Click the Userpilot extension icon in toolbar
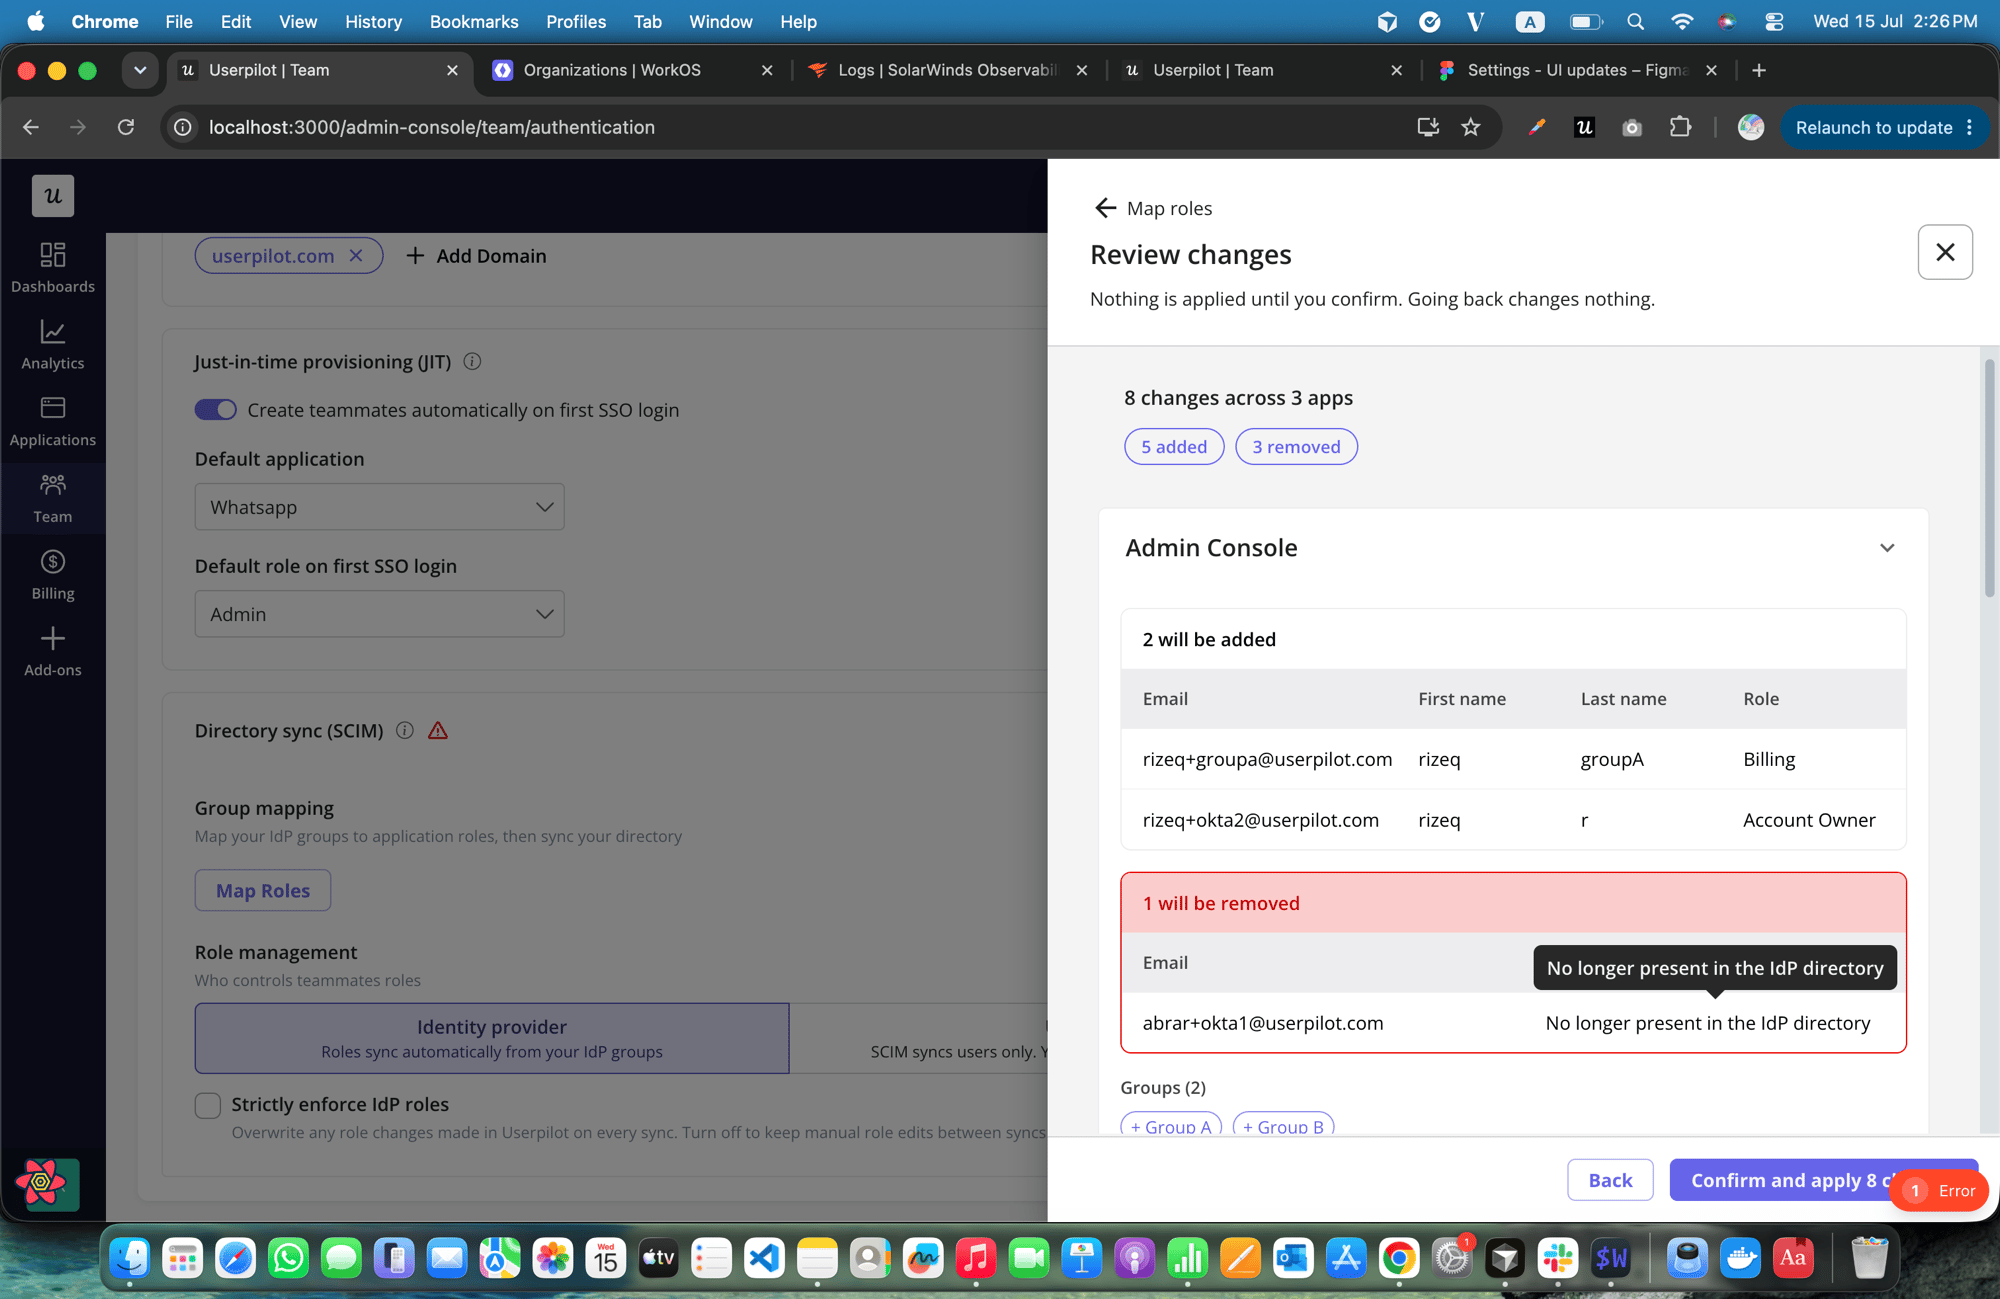This screenshot has width=2000, height=1299. [1584, 127]
